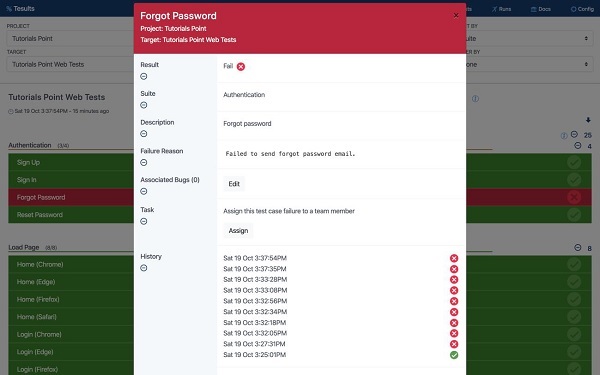
Task: Open the Project dropdown showing Tutorials Point
Action: click(70, 39)
